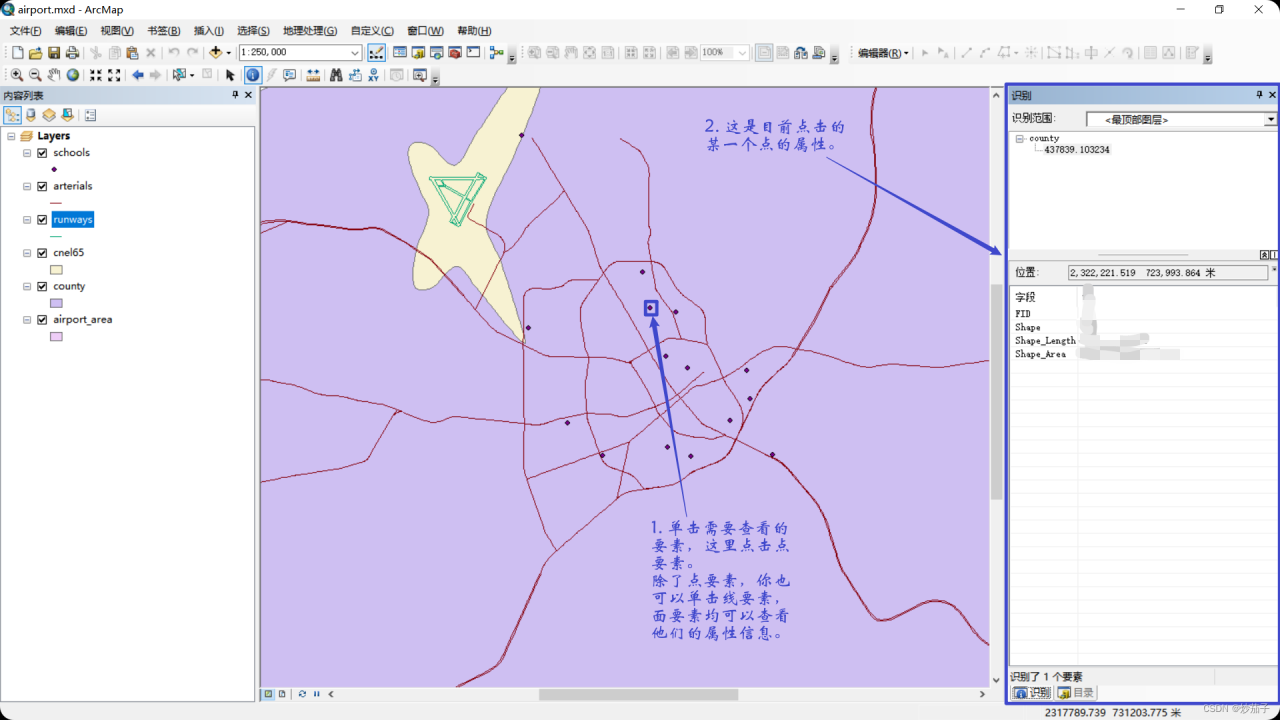Open the 地理处理(G) menu
Viewport: 1280px width, 720px height.
(309, 31)
